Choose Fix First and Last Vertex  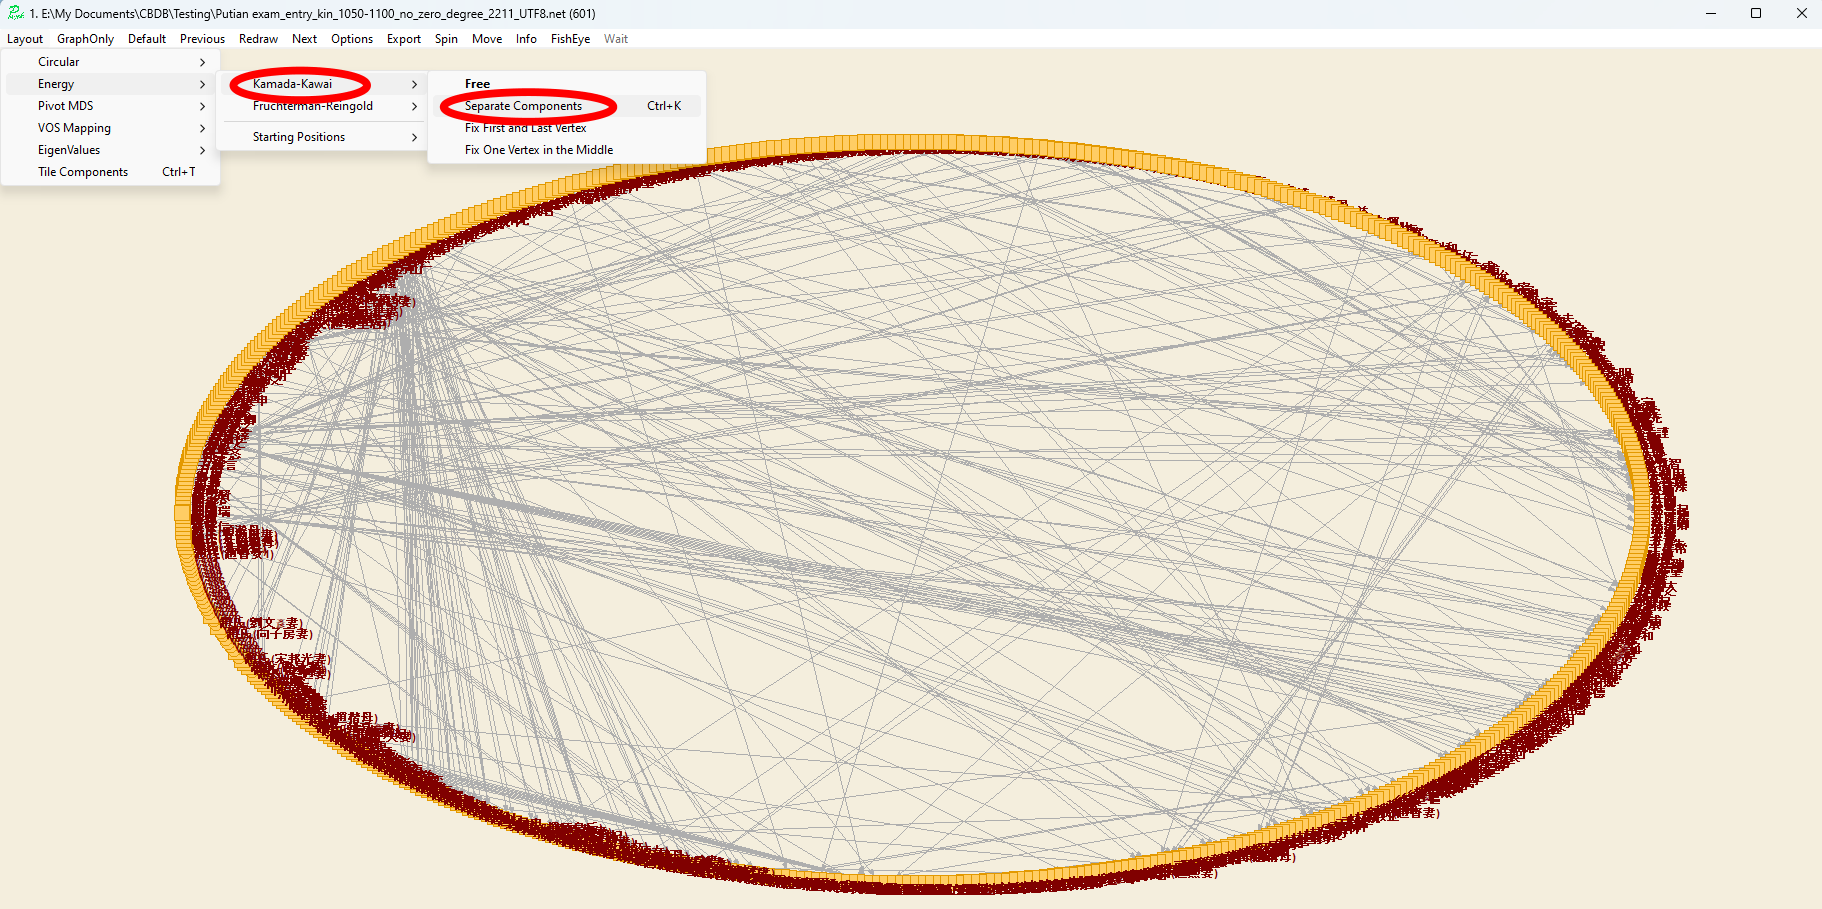(x=526, y=128)
